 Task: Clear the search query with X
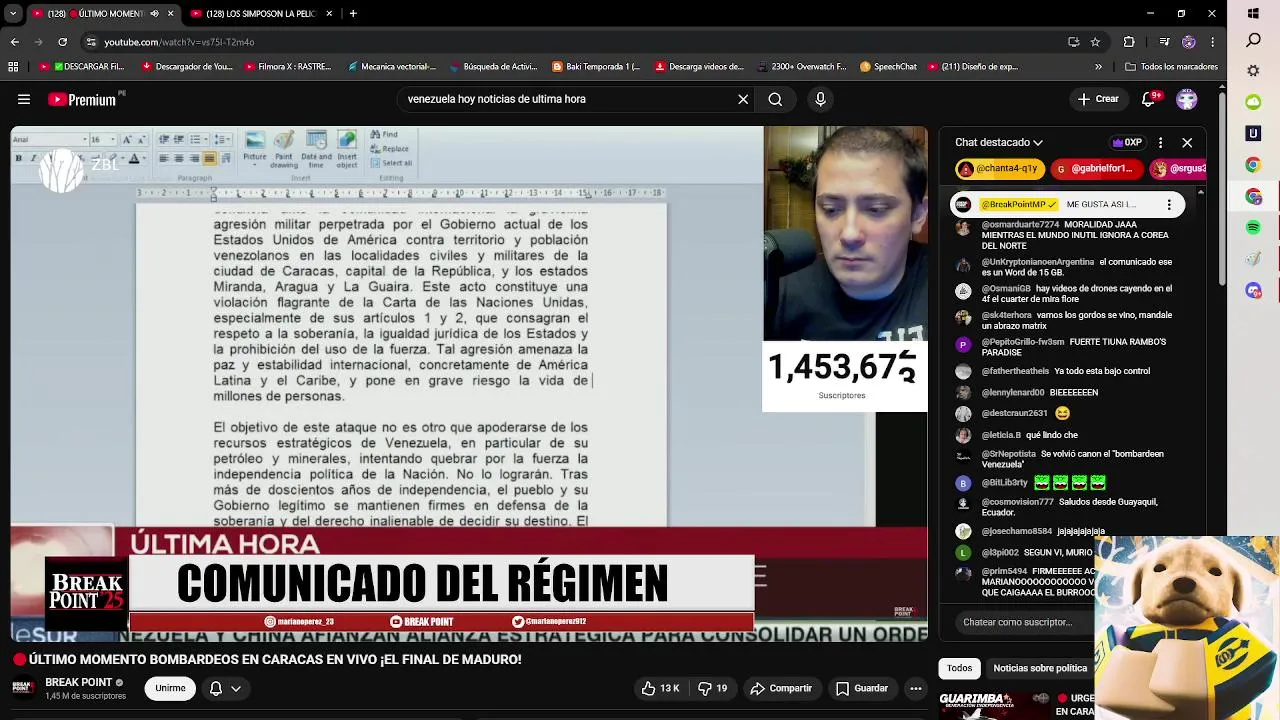click(743, 99)
